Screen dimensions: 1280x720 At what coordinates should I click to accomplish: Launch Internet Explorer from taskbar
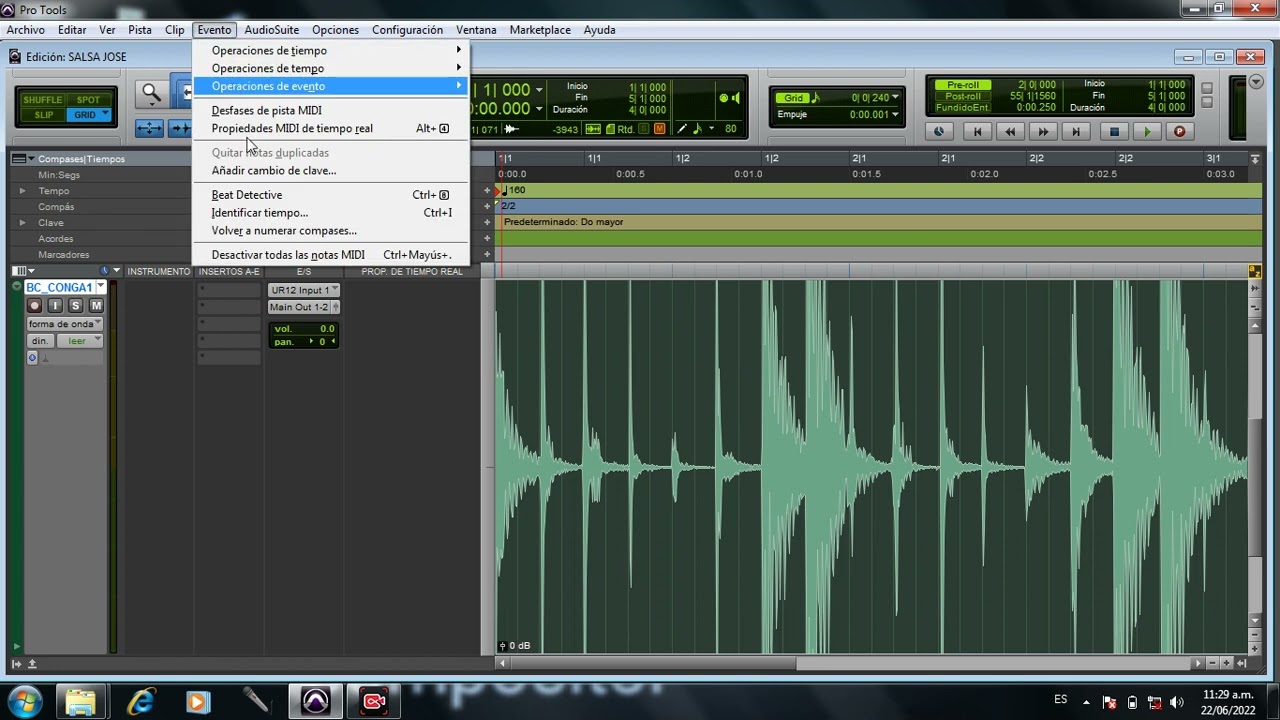click(141, 701)
